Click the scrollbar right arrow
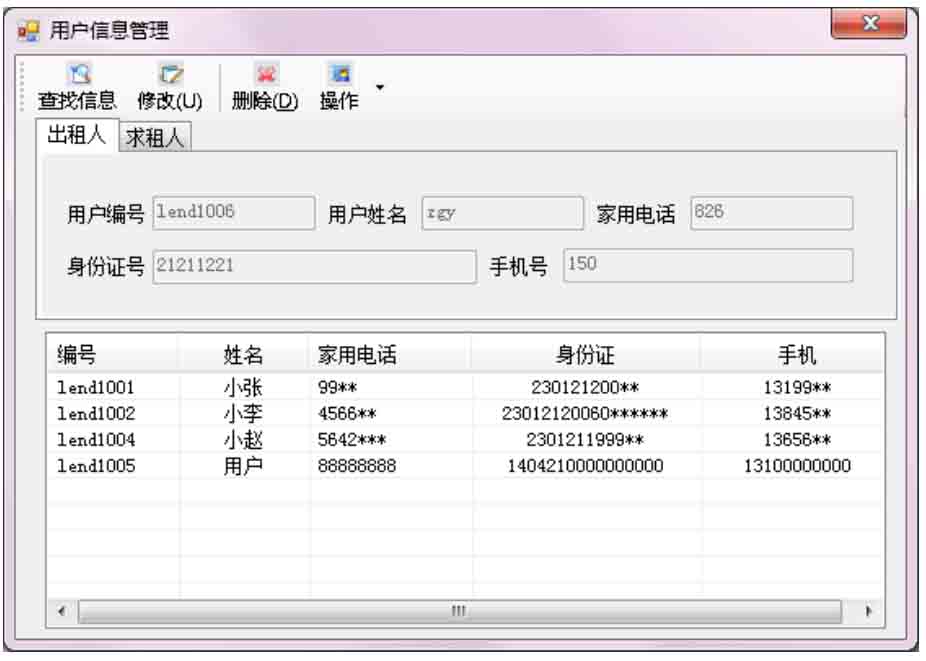The image size is (926, 661). click(x=868, y=610)
